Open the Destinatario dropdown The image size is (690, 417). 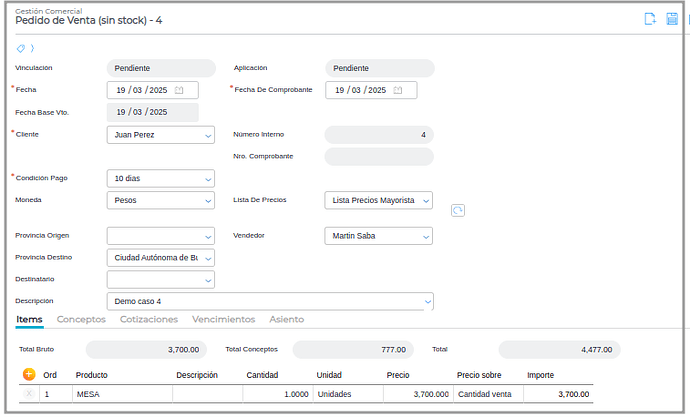208,281
